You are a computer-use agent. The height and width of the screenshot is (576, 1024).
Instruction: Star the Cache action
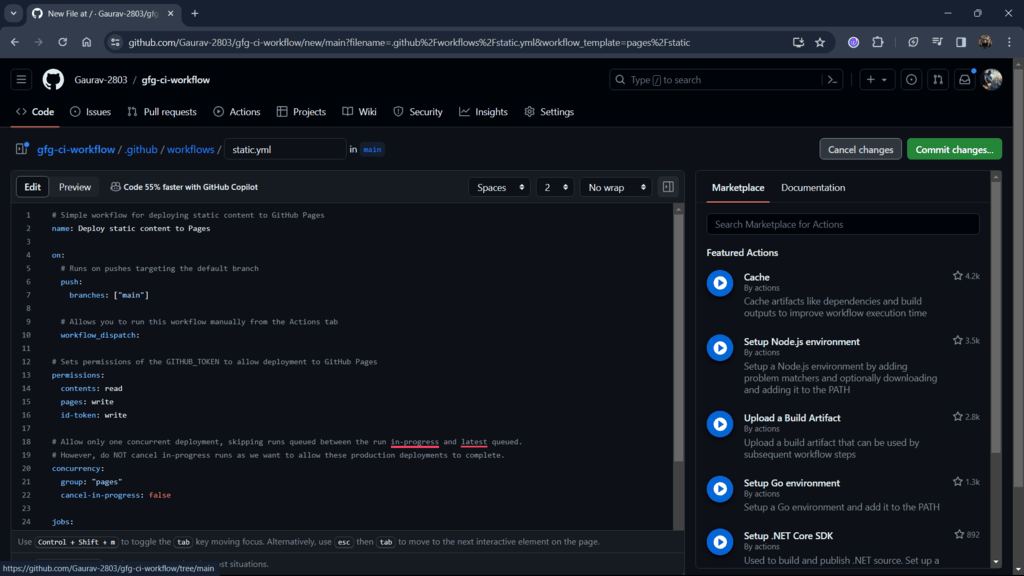click(x=957, y=276)
